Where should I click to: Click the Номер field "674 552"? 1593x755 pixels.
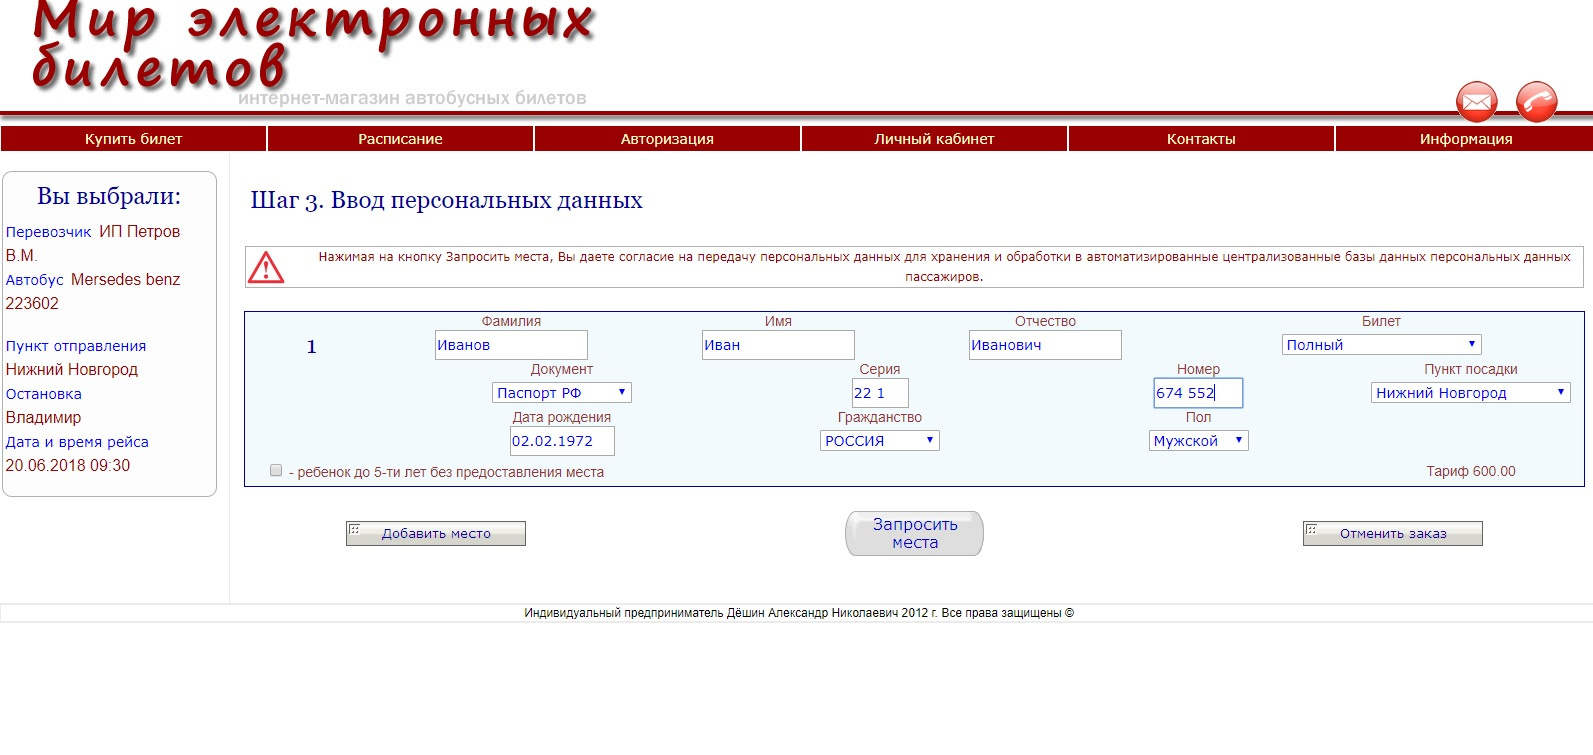1198,393
